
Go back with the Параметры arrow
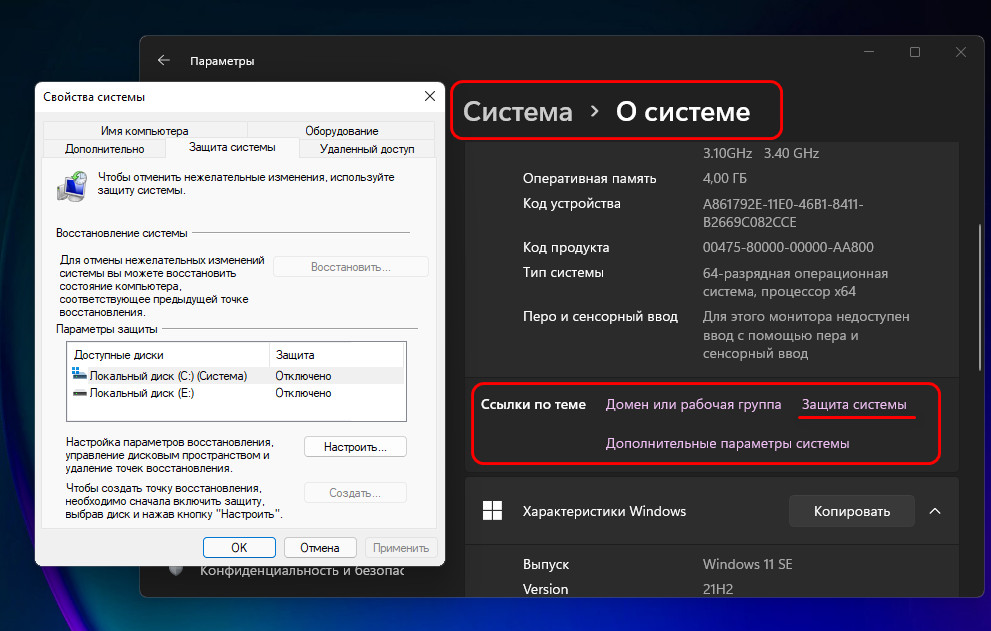pos(164,60)
